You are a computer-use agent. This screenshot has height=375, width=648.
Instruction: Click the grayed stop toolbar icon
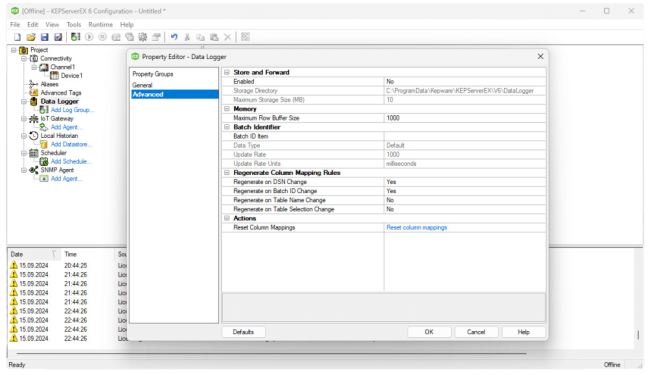pos(102,37)
